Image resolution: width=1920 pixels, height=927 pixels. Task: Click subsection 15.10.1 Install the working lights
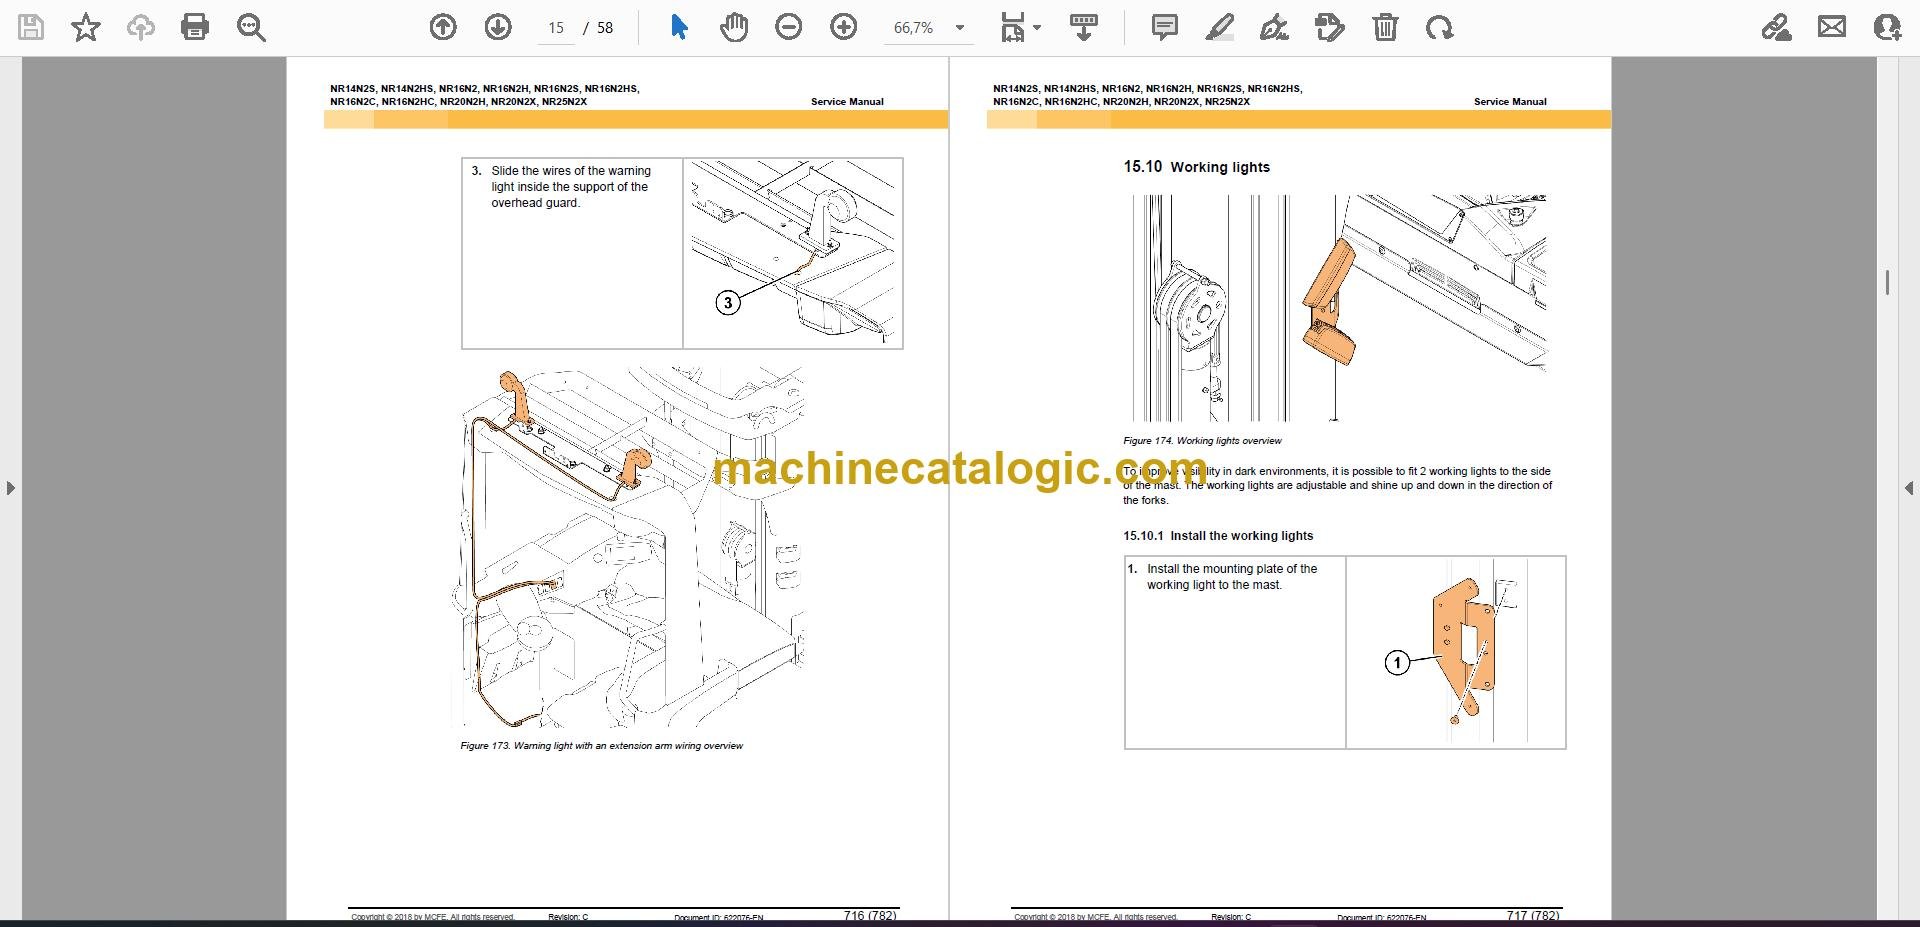tap(1218, 536)
